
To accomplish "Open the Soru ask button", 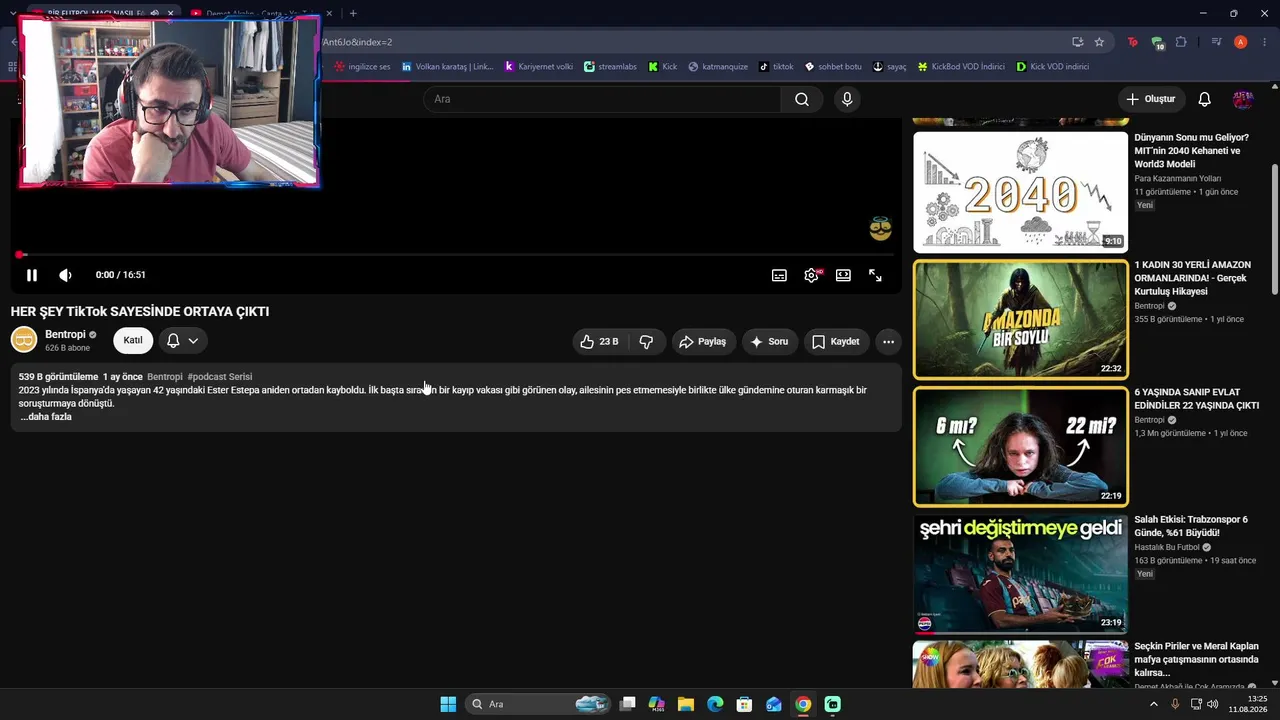I will tap(769, 341).
